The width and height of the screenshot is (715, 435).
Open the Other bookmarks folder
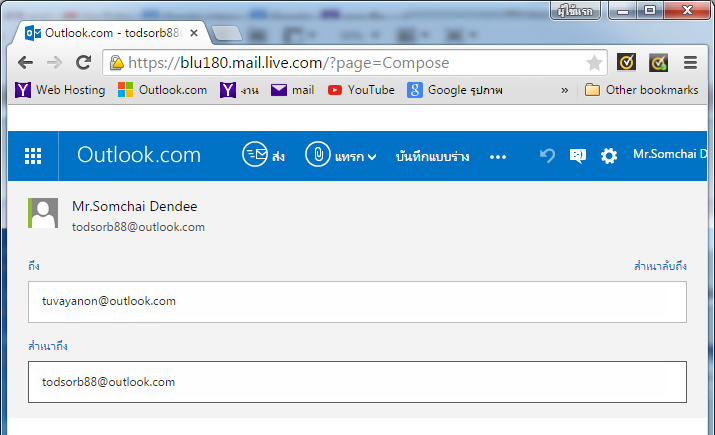(x=641, y=90)
